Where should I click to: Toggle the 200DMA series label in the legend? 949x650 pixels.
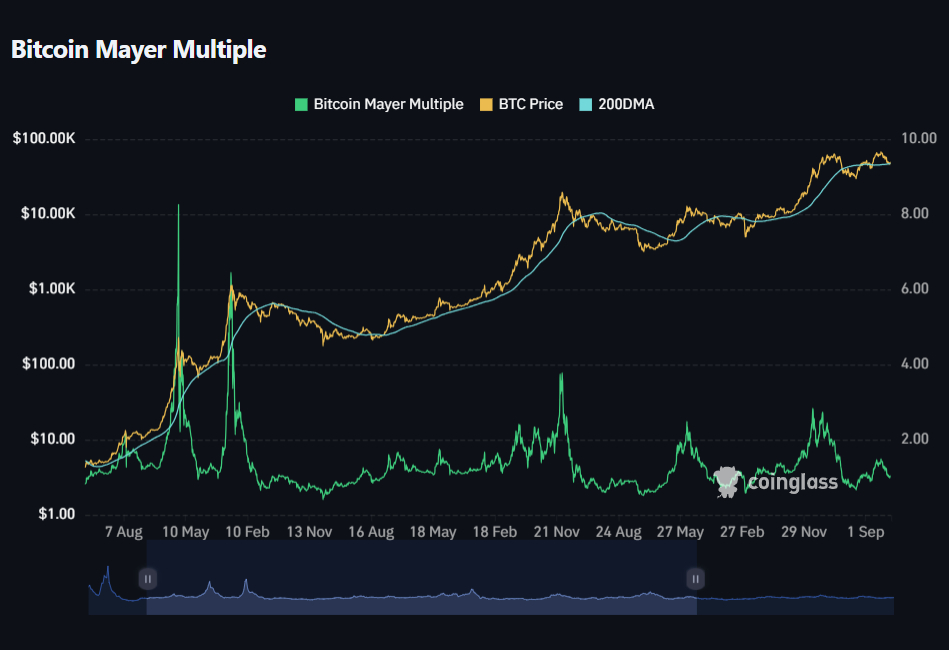point(626,104)
